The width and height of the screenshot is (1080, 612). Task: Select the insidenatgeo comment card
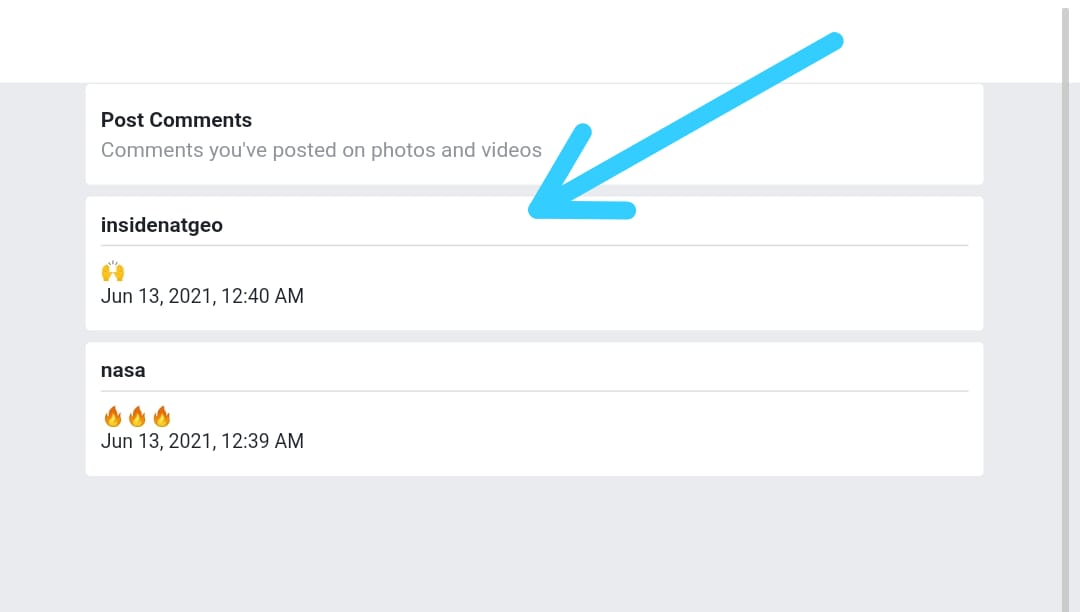point(534,264)
